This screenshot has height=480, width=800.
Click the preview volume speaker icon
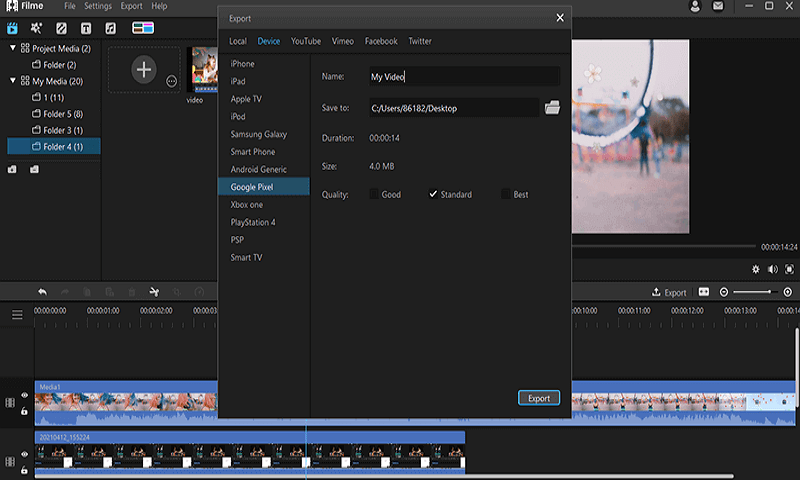point(773,269)
